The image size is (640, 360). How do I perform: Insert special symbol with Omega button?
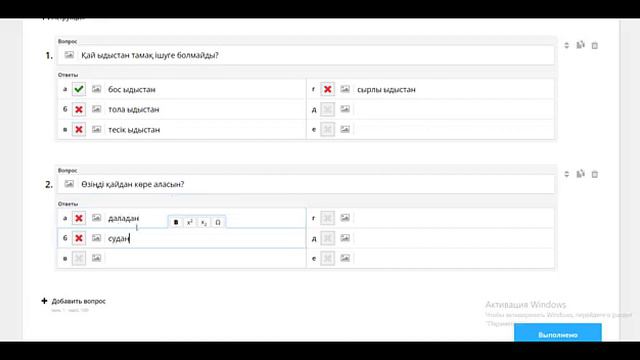pos(218,222)
